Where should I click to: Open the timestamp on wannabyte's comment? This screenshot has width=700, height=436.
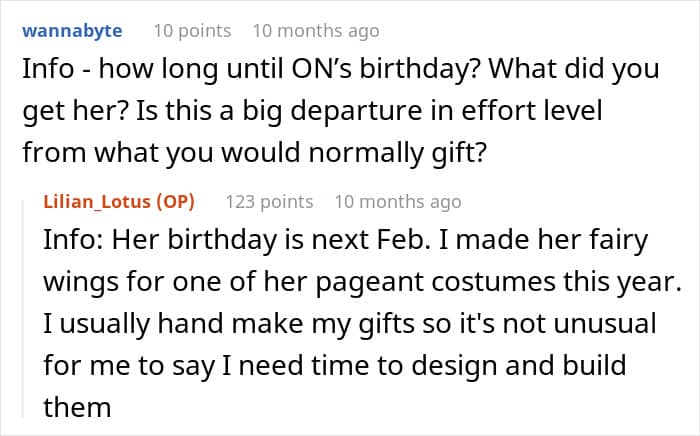tap(316, 31)
